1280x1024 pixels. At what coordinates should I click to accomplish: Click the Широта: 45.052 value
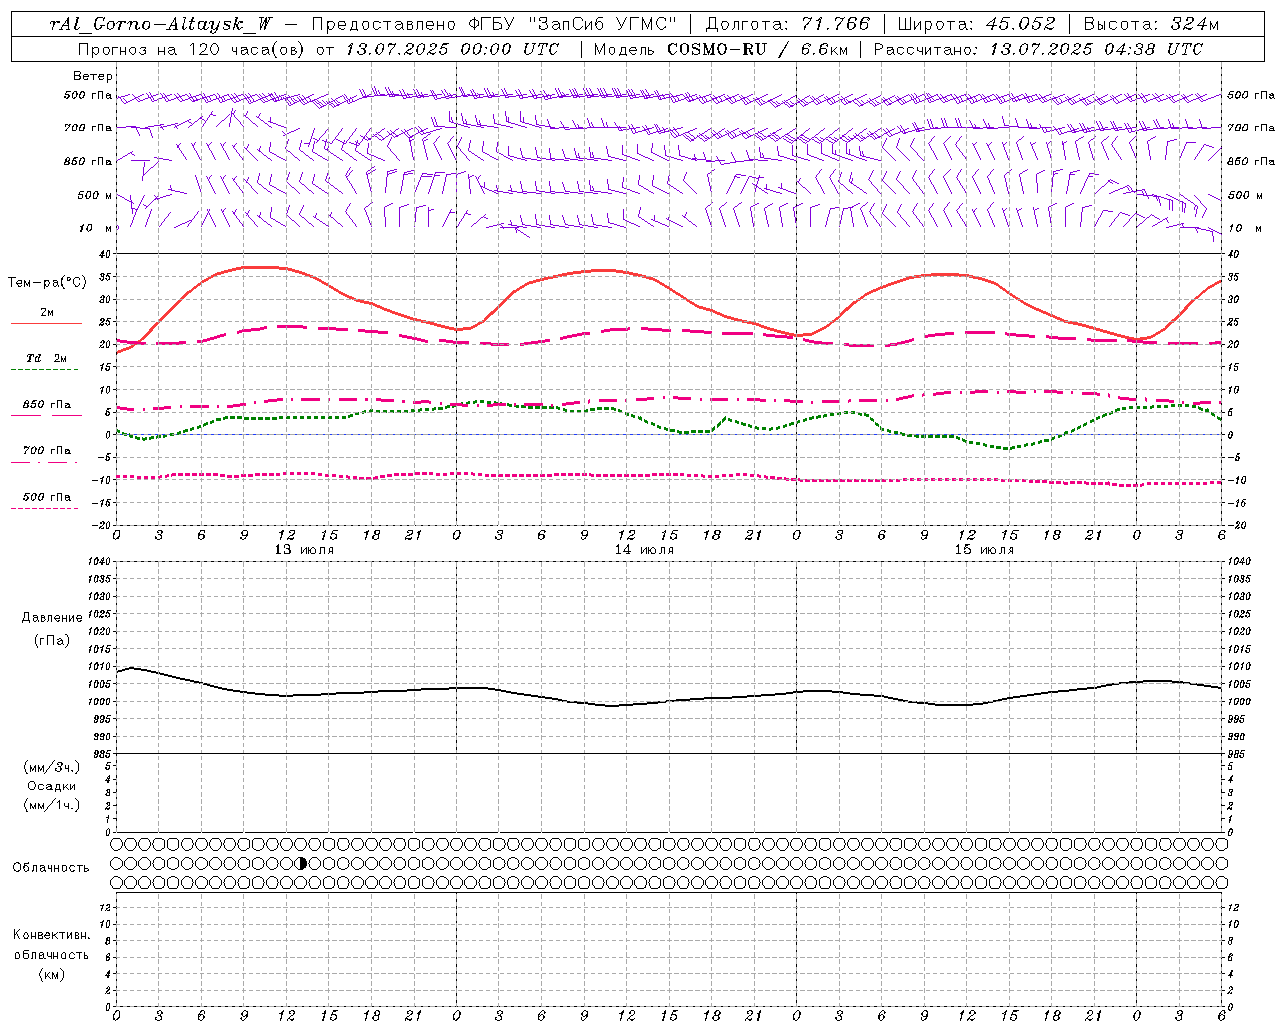pyautogui.click(x=976, y=24)
